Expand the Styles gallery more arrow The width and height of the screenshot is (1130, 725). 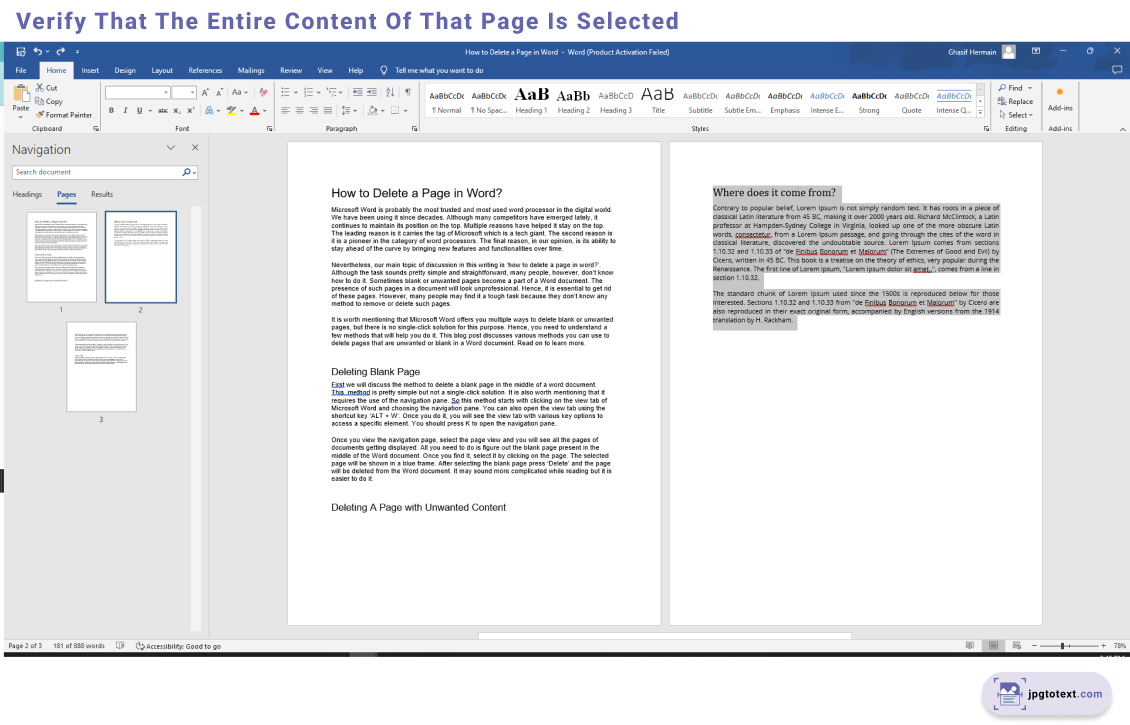point(980,112)
